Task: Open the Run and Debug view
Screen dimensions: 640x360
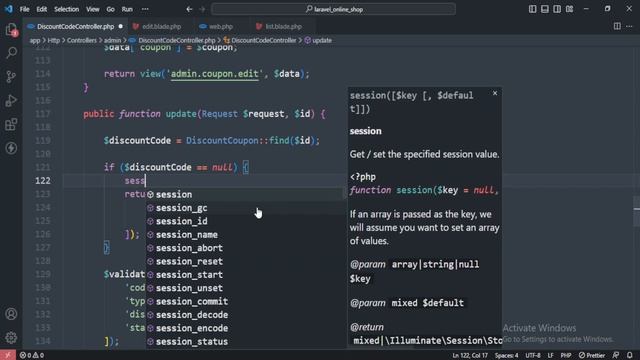Action: 11,100
